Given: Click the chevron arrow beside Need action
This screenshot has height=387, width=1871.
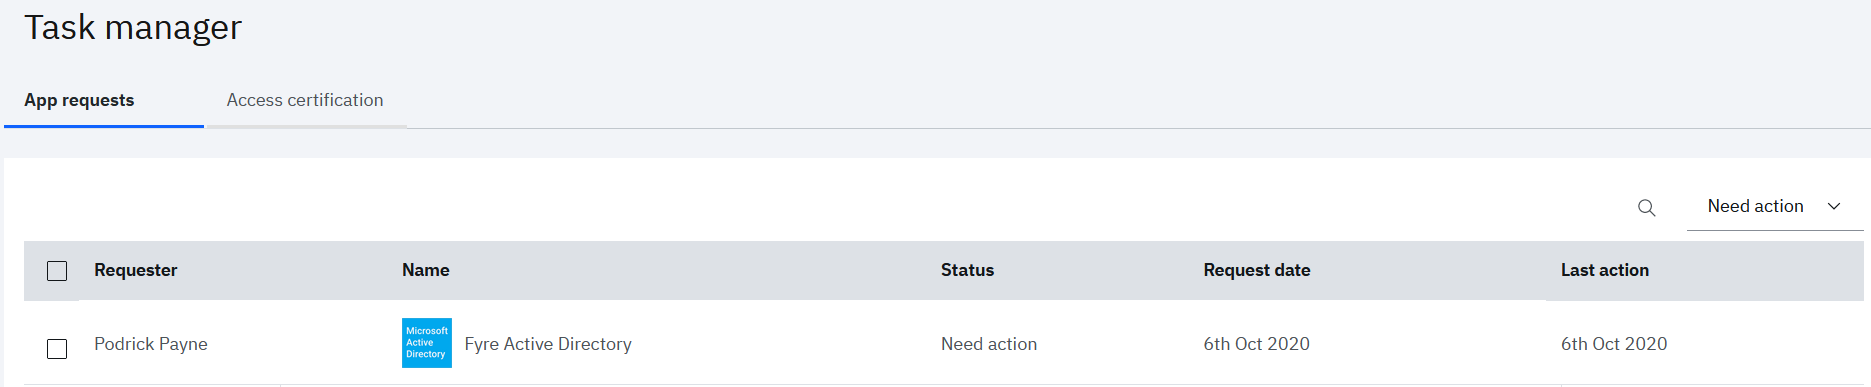Looking at the screenshot, I should 1834,207.
